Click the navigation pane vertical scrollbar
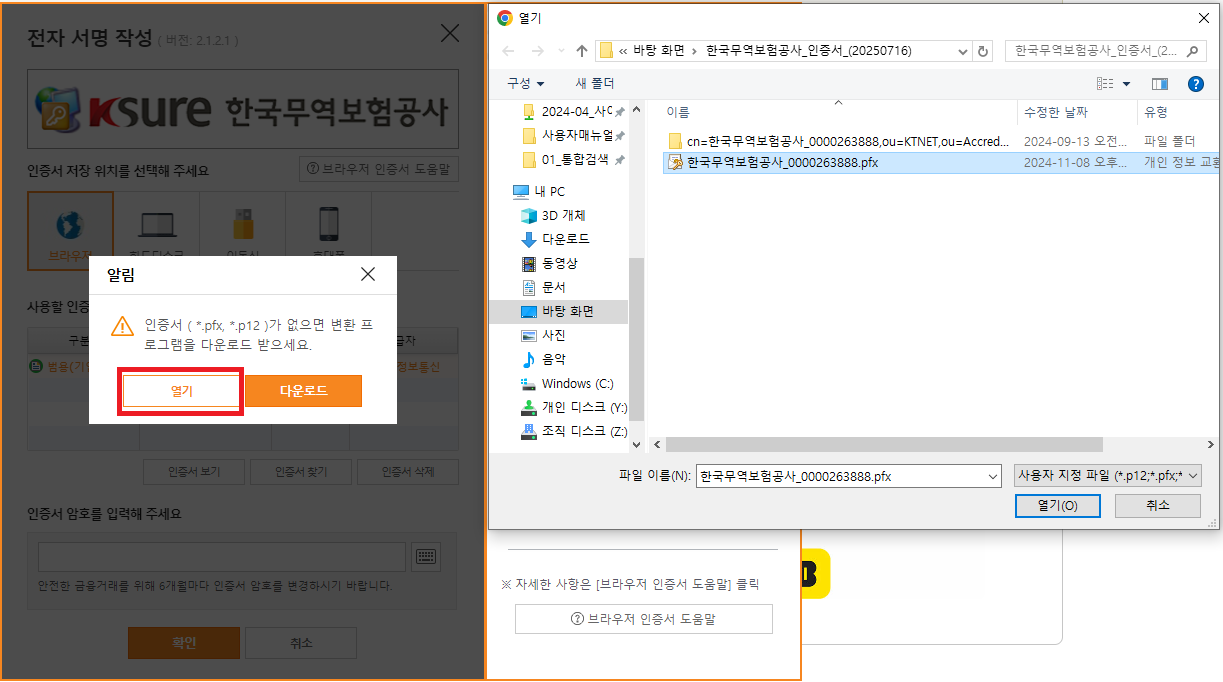The width and height of the screenshot is (1223, 682). [x=636, y=340]
